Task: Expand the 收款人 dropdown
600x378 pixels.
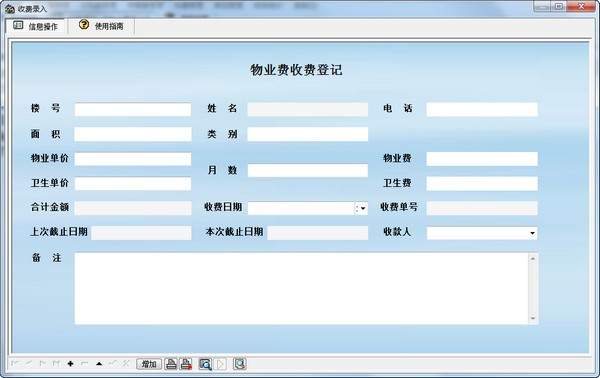Action: pyautogui.click(x=532, y=233)
